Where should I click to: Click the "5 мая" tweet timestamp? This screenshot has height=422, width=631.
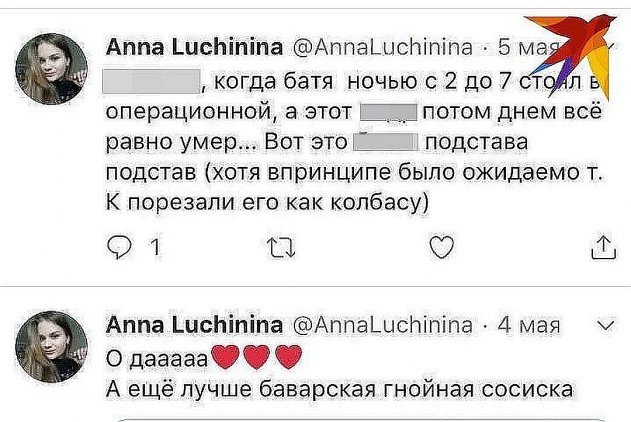click(x=526, y=47)
